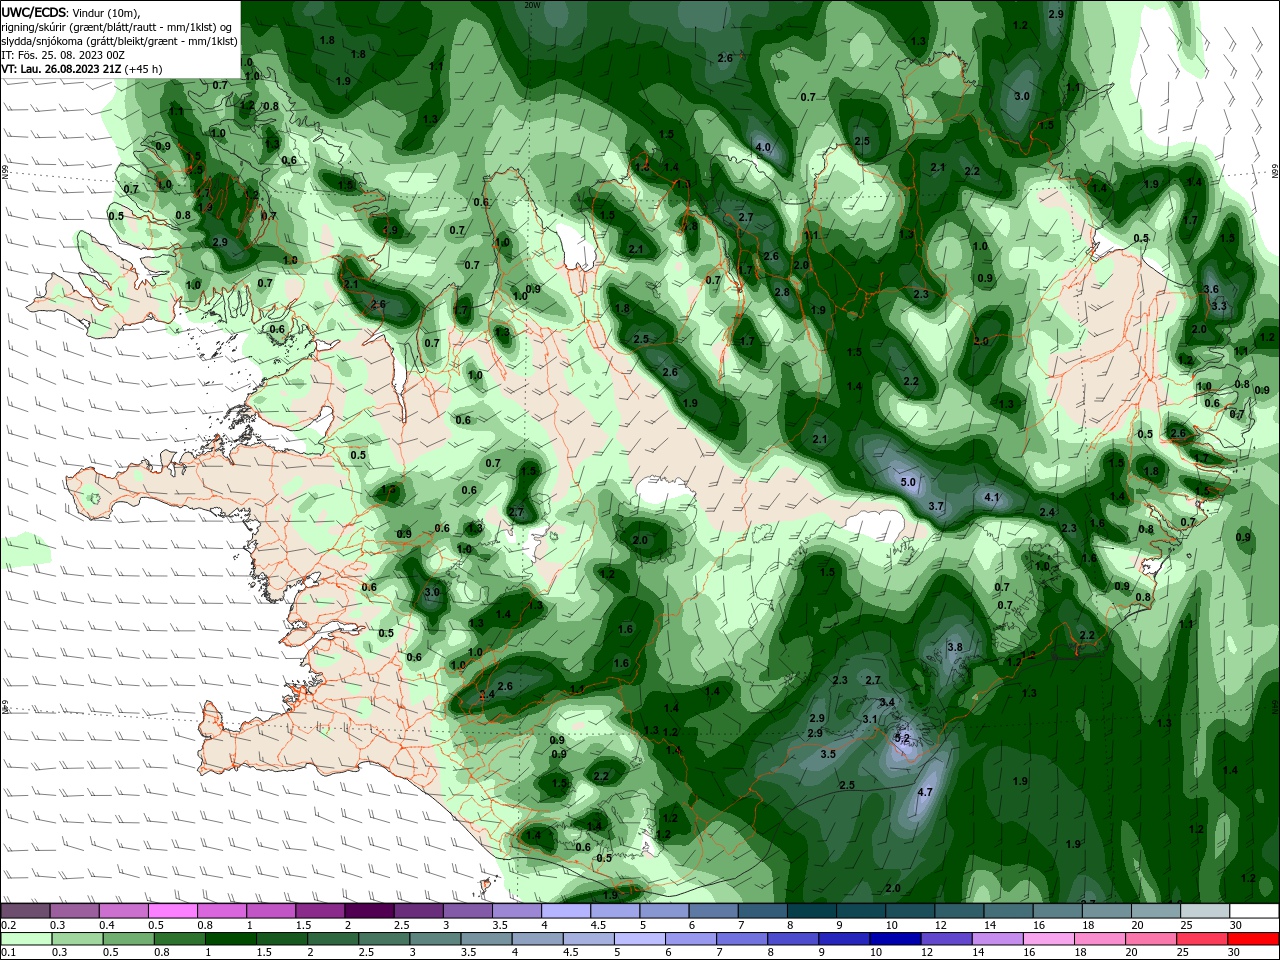
Task: Click the 3.1 precipitation value on the map
Action: click(x=870, y=719)
